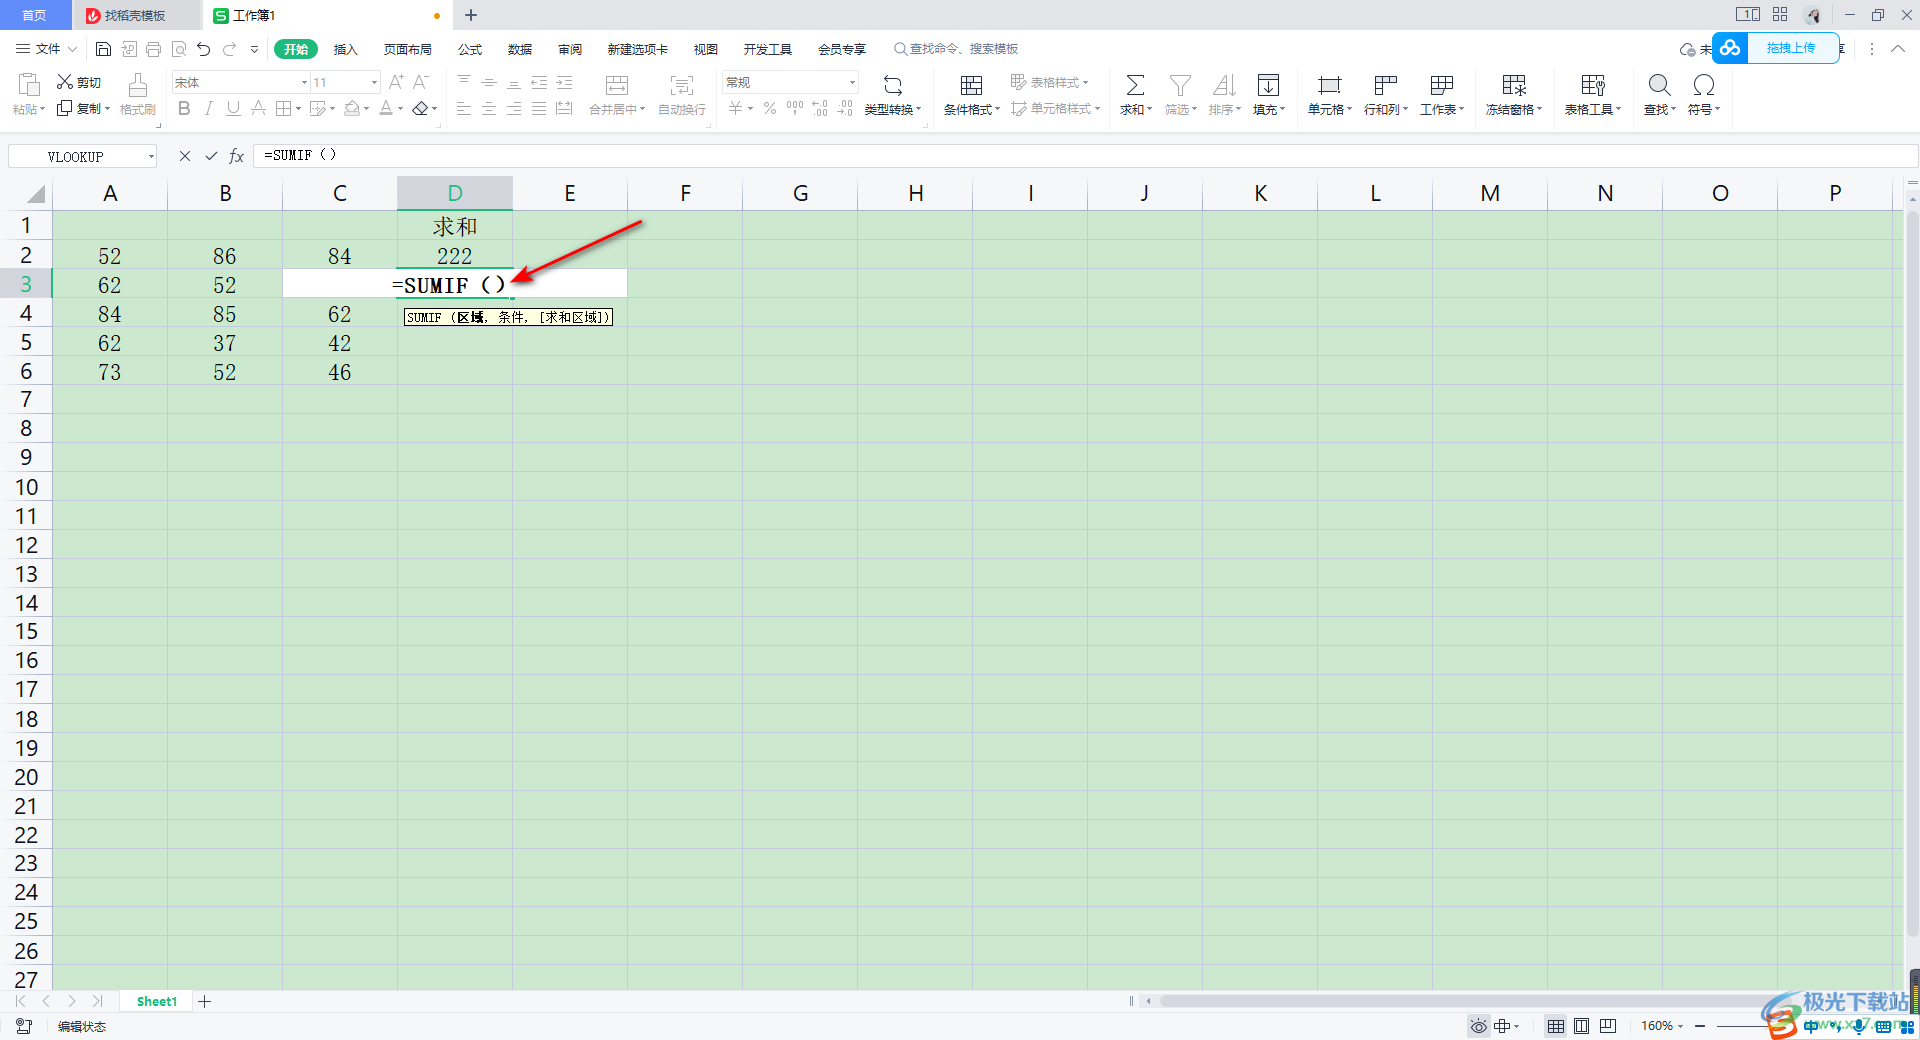Open the 插入 (Insert) ribbon tab
This screenshot has width=1920, height=1040.
345,49
